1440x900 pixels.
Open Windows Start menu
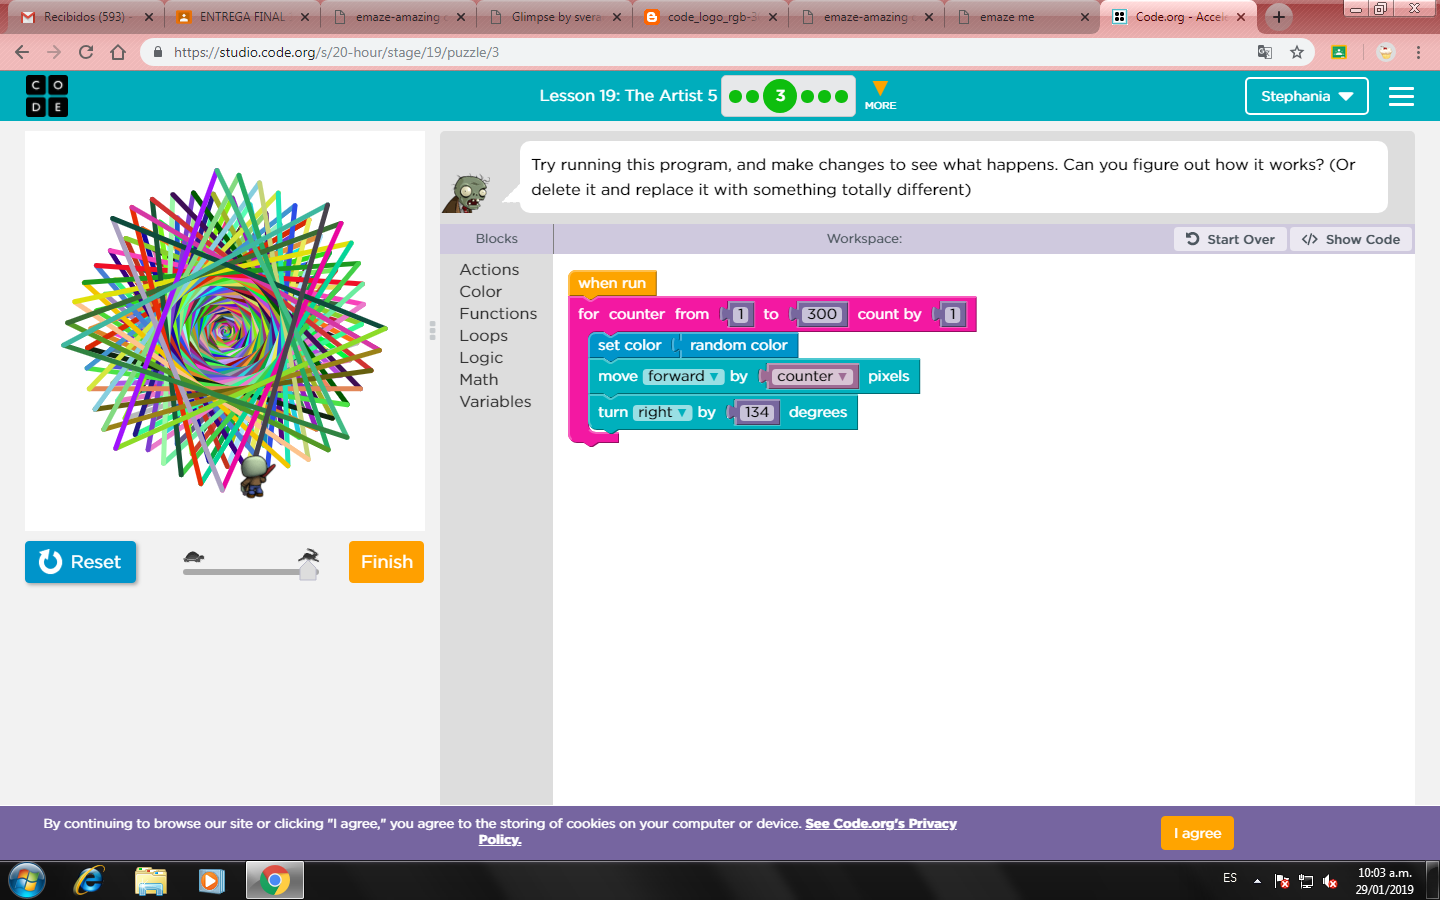[x=27, y=881]
